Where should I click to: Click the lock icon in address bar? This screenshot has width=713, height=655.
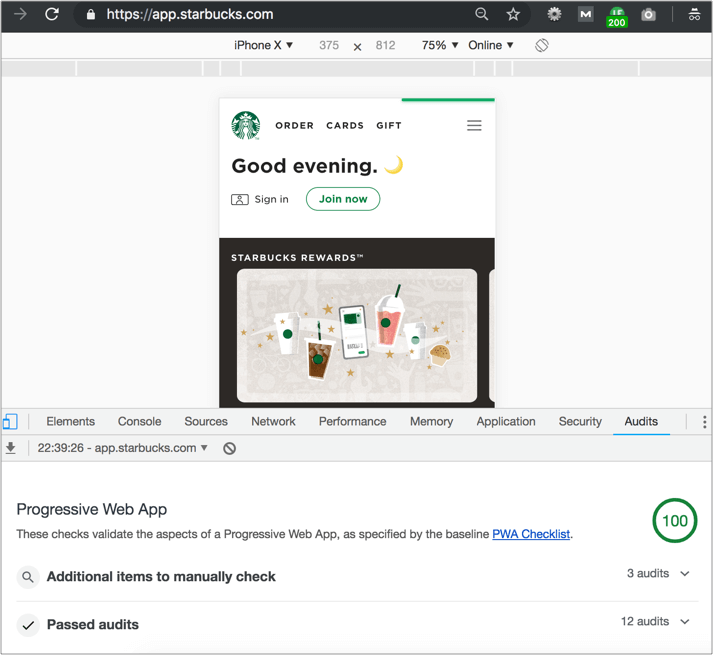[91, 15]
